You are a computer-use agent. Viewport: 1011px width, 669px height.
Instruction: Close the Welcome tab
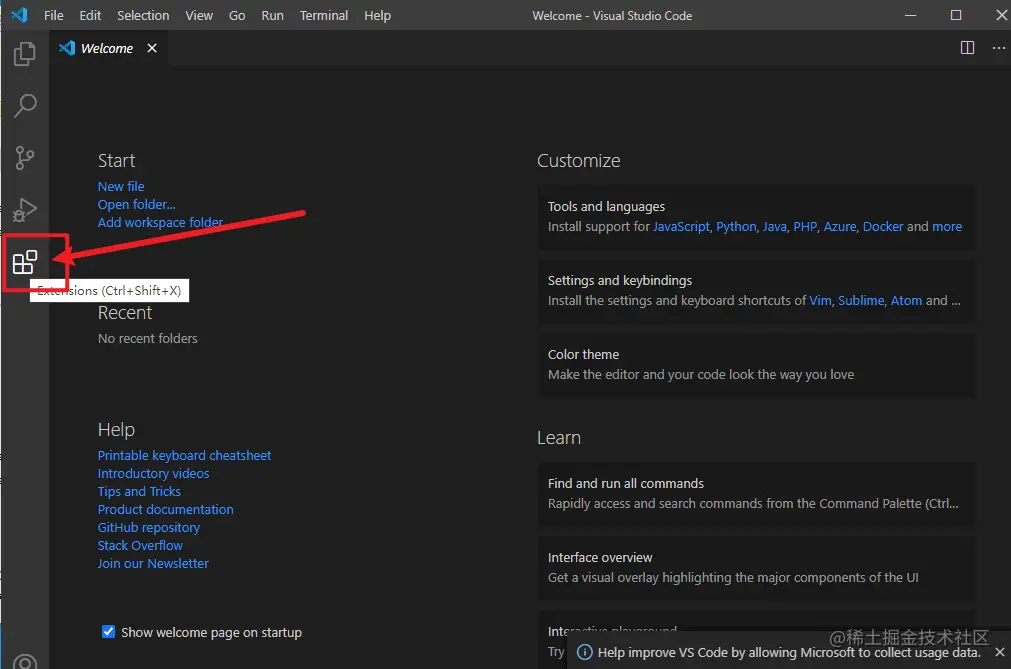click(152, 48)
